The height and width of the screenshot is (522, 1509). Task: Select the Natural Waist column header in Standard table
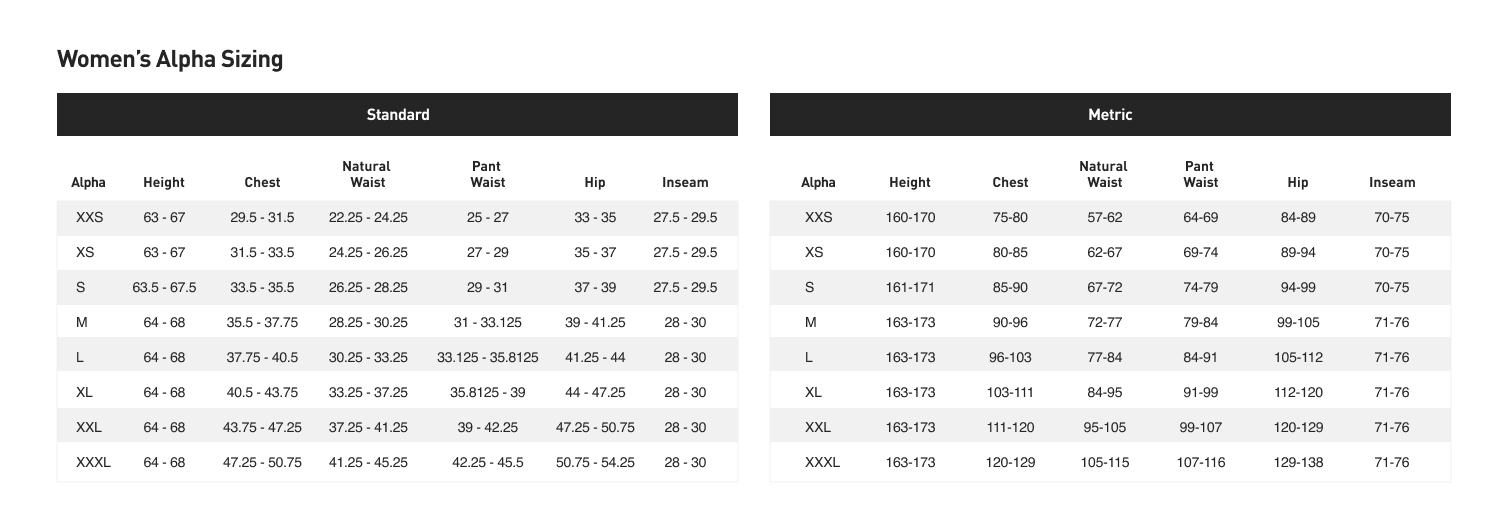coord(367,174)
